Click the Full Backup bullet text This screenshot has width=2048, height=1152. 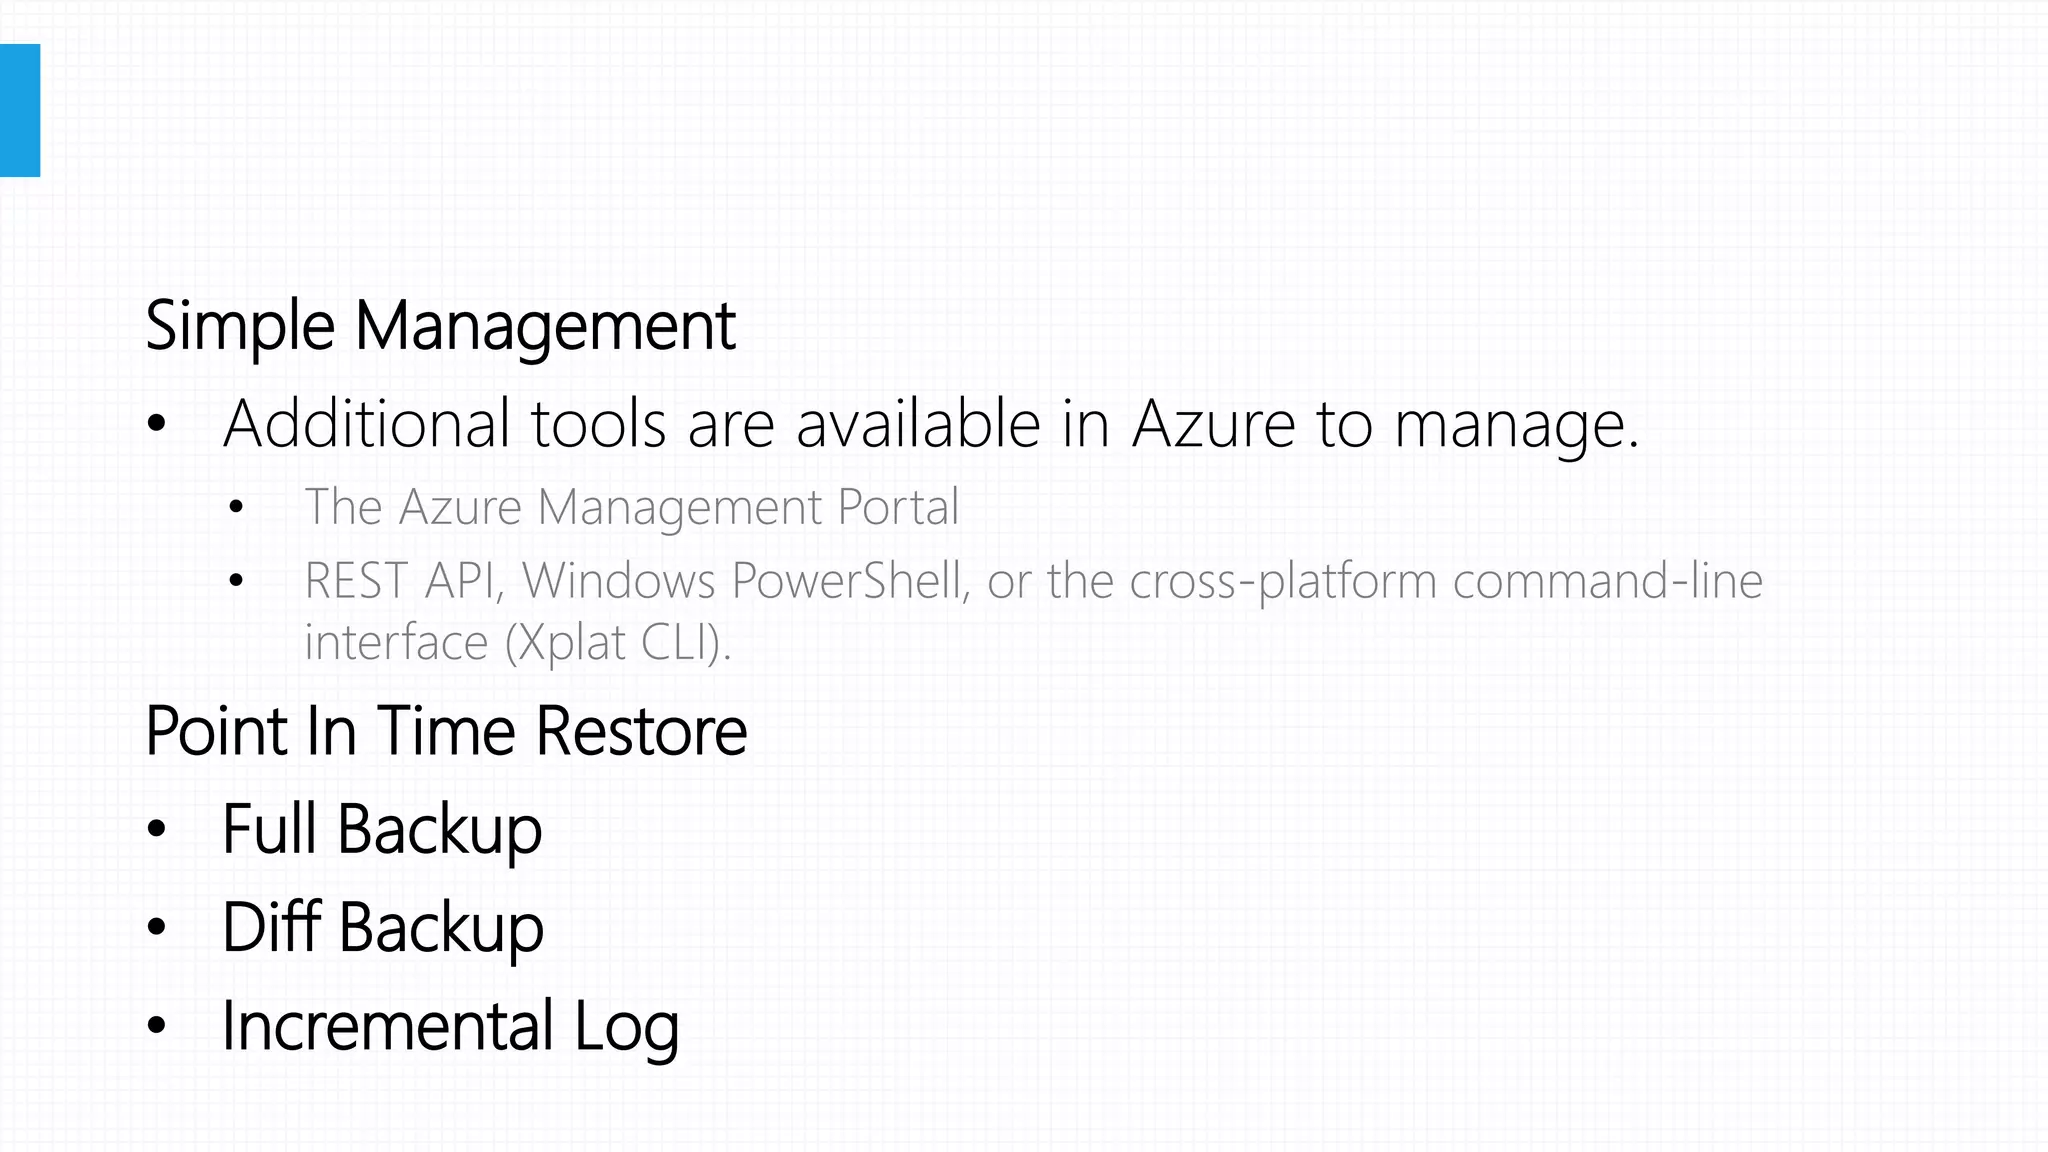(382, 829)
